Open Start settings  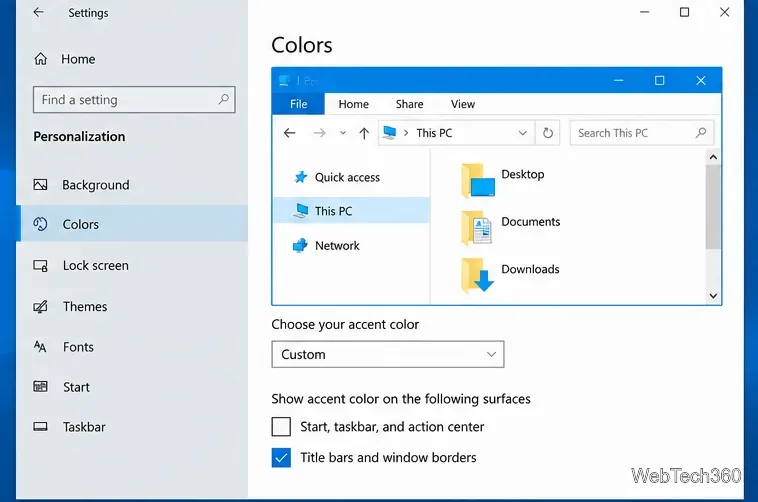131,387
